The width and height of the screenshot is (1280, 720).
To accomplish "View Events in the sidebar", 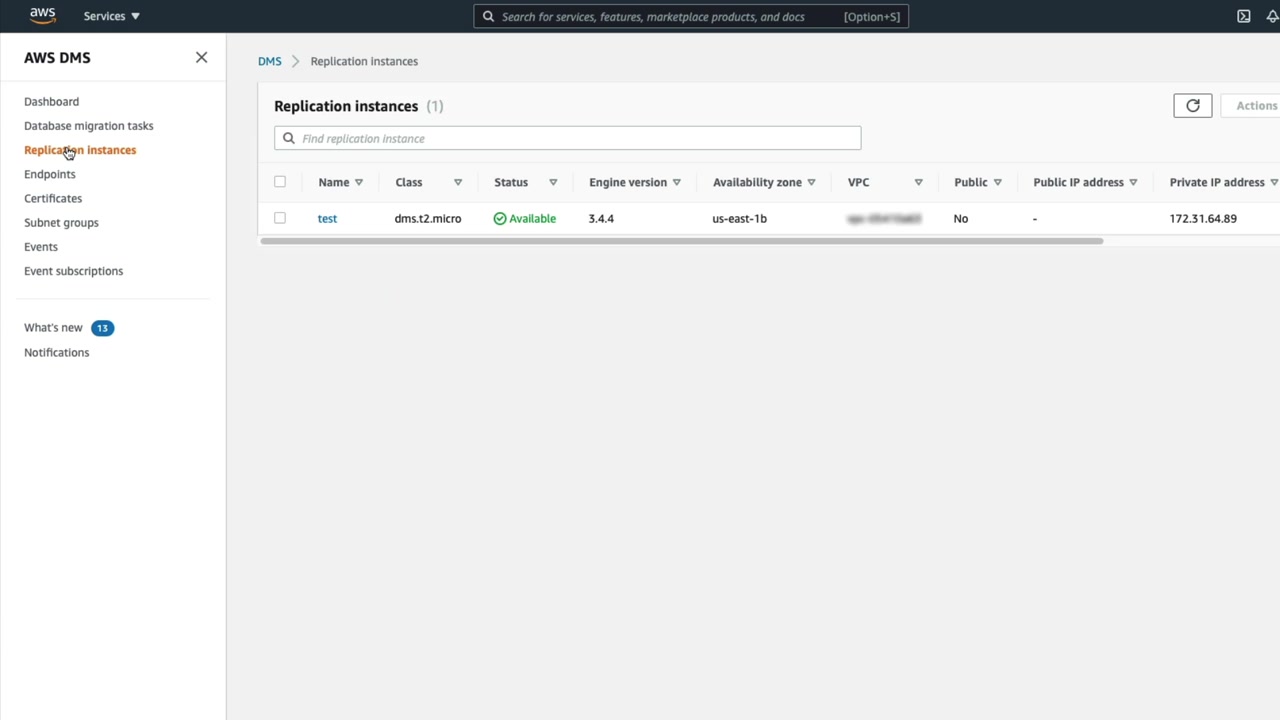I will [41, 247].
